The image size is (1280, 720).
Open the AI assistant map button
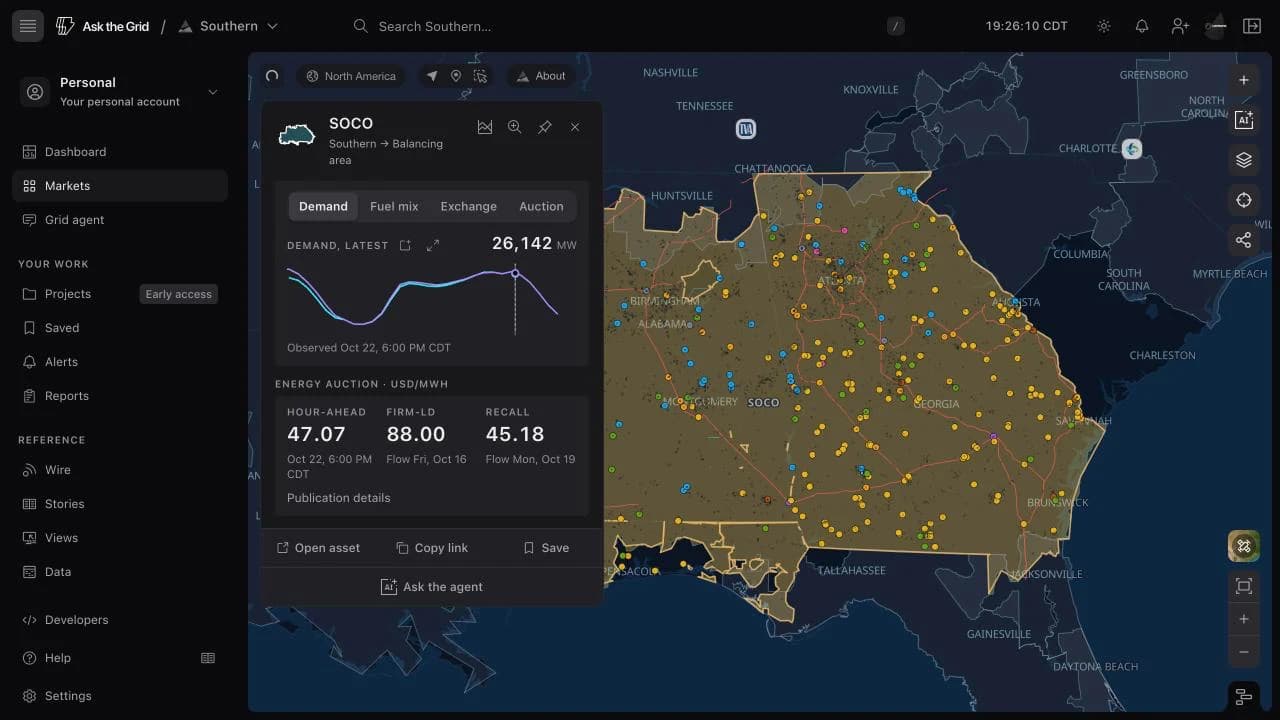1244,120
